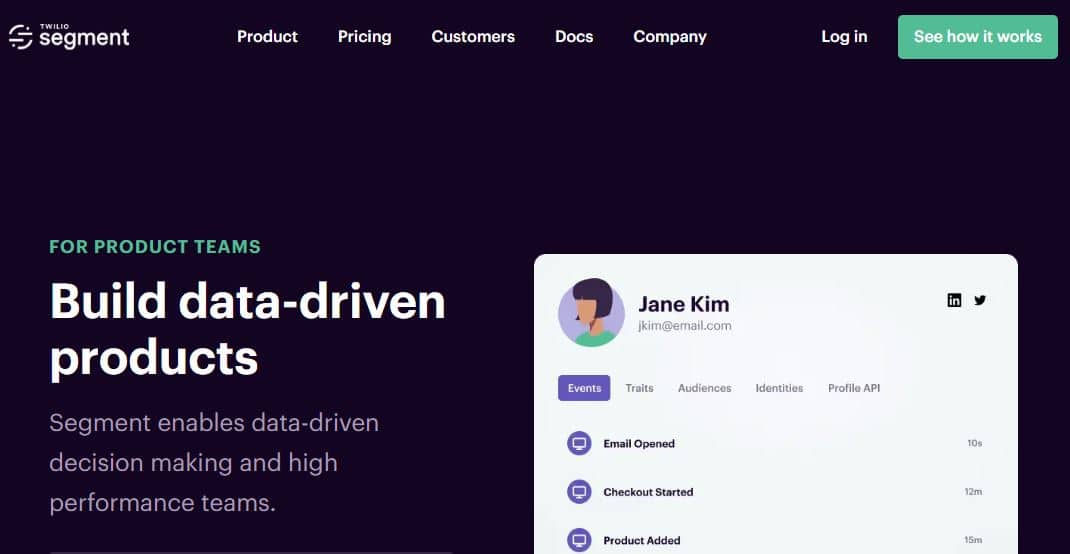Click the FOR PRODUCT TEAMS label
Image resolution: width=1070 pixels, height=554 pixels.
pos(155,247)
